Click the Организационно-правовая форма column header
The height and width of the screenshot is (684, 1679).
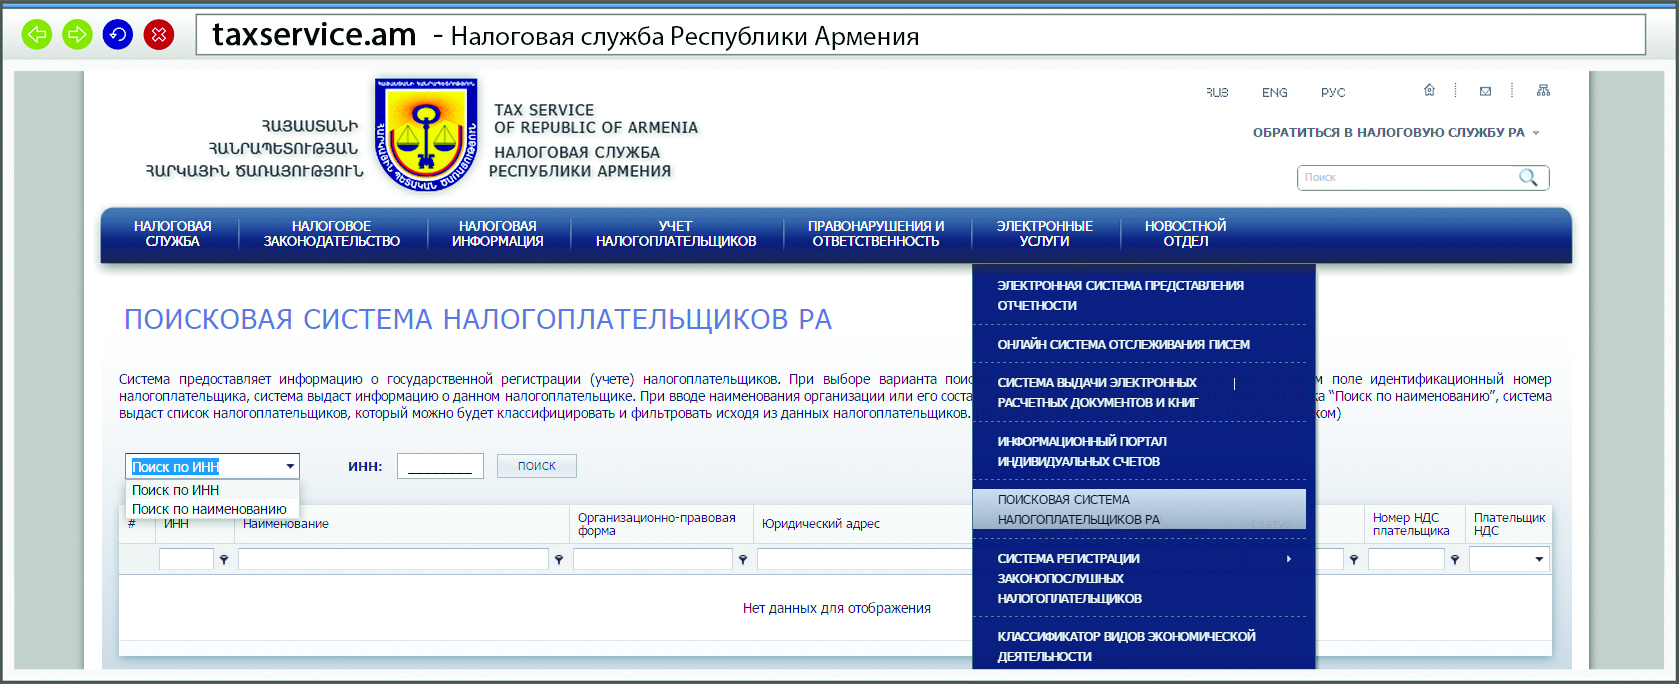[x=657, y=524]
